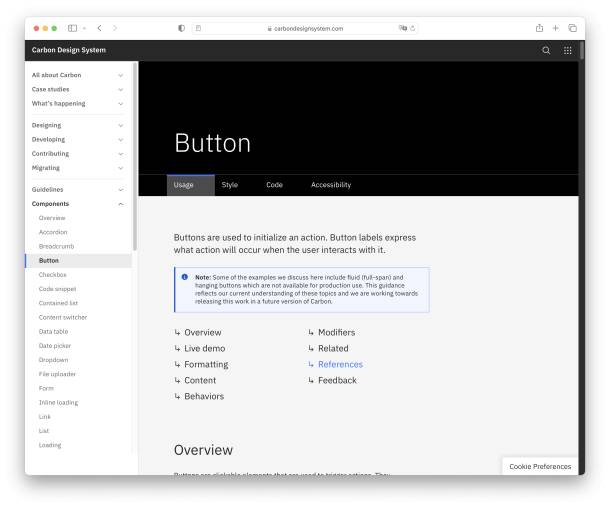This screenshot has width=610, height=508.
Task: Switch to the Style tab
Action: point(230,185)
